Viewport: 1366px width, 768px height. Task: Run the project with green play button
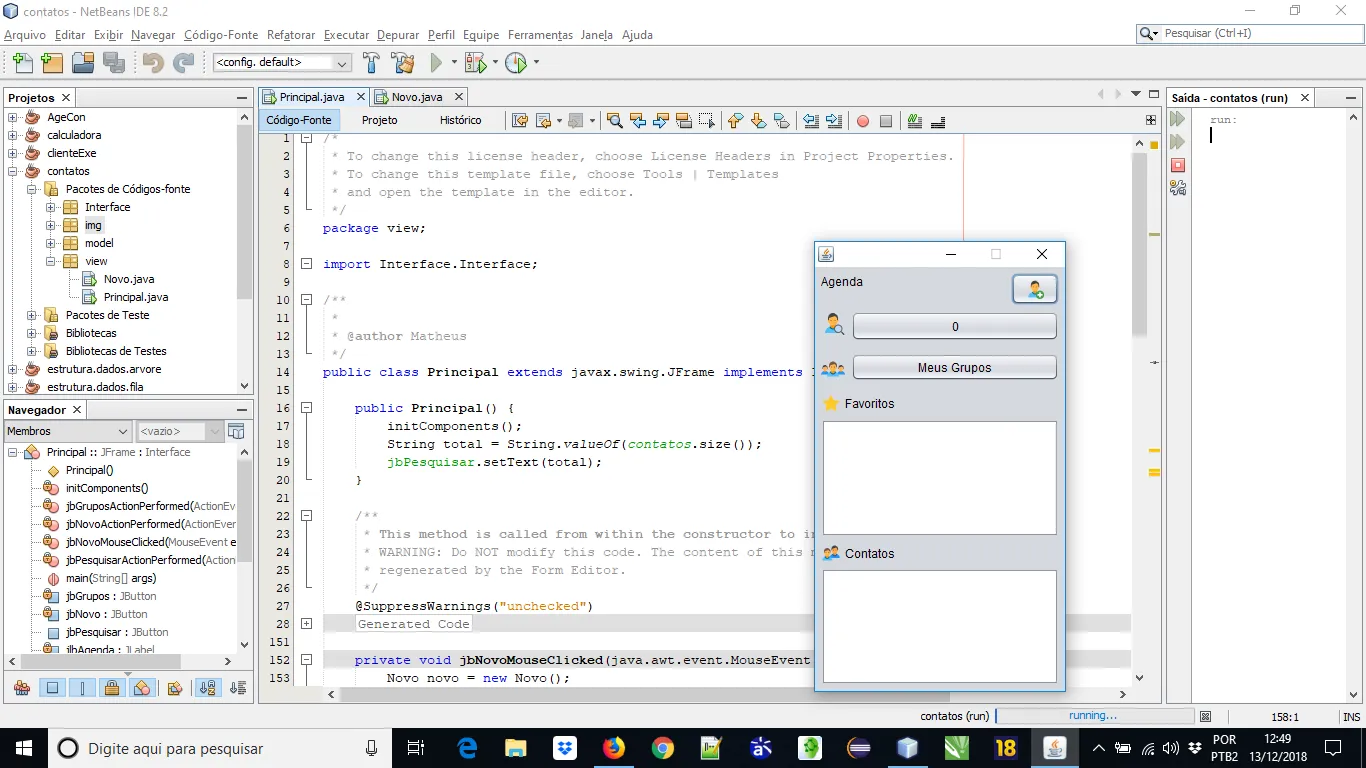click(x=436, y=63)
